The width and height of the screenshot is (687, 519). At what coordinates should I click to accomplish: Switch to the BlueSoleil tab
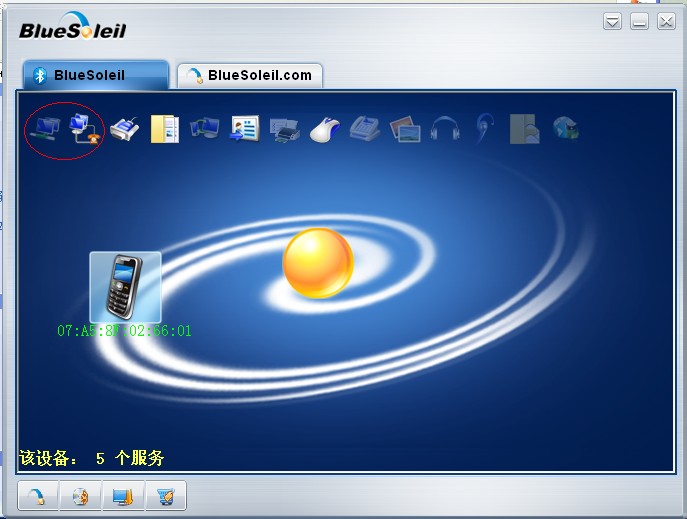tap(96, 75)
